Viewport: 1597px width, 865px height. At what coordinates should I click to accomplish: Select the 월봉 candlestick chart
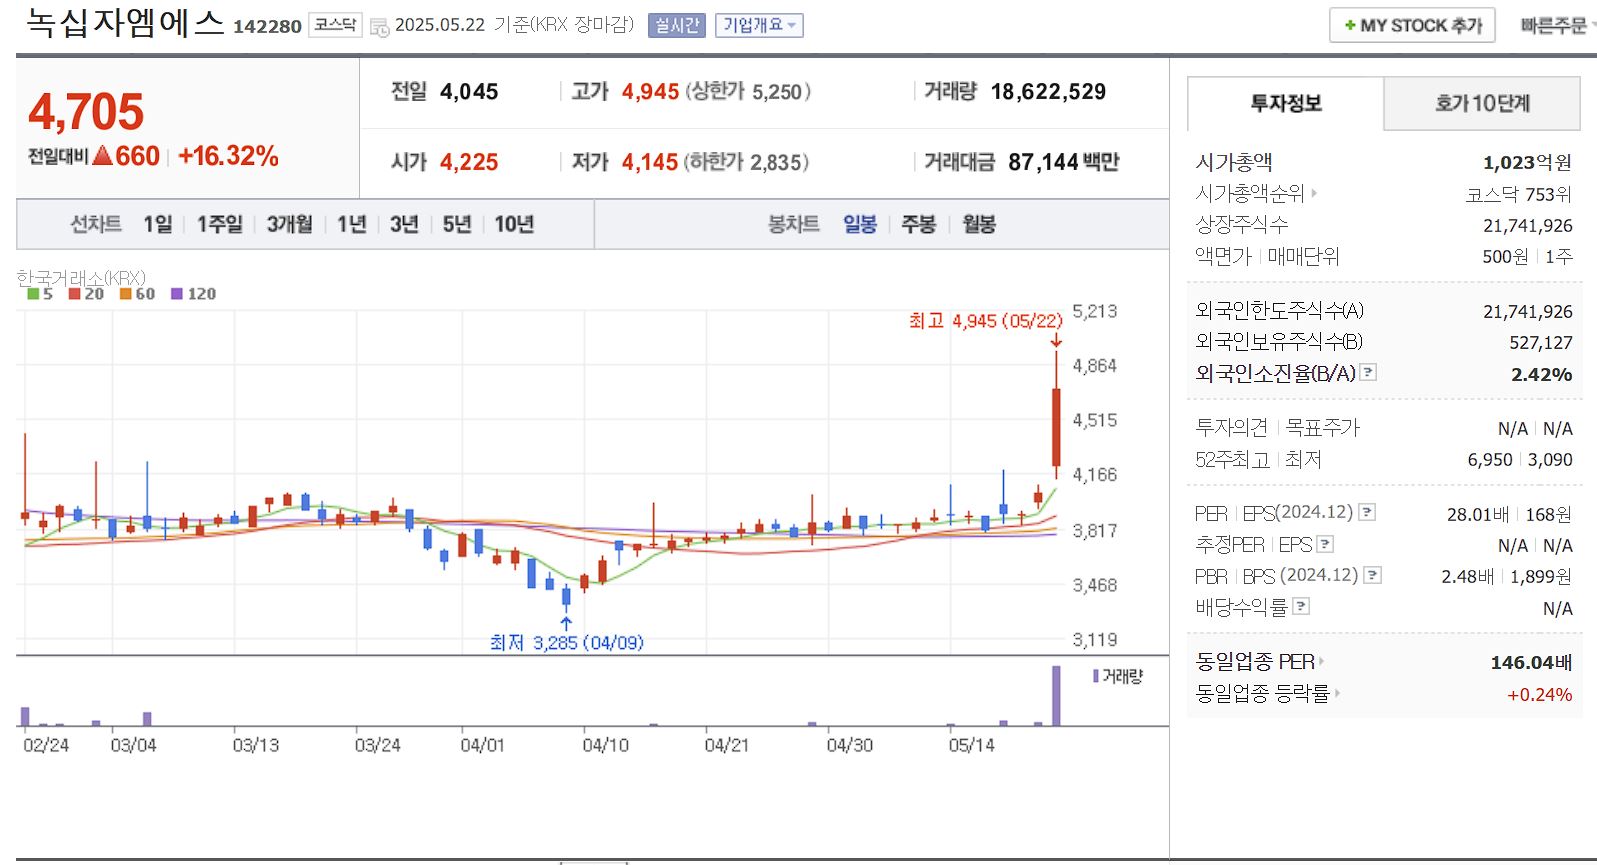[x=979, y=224]
